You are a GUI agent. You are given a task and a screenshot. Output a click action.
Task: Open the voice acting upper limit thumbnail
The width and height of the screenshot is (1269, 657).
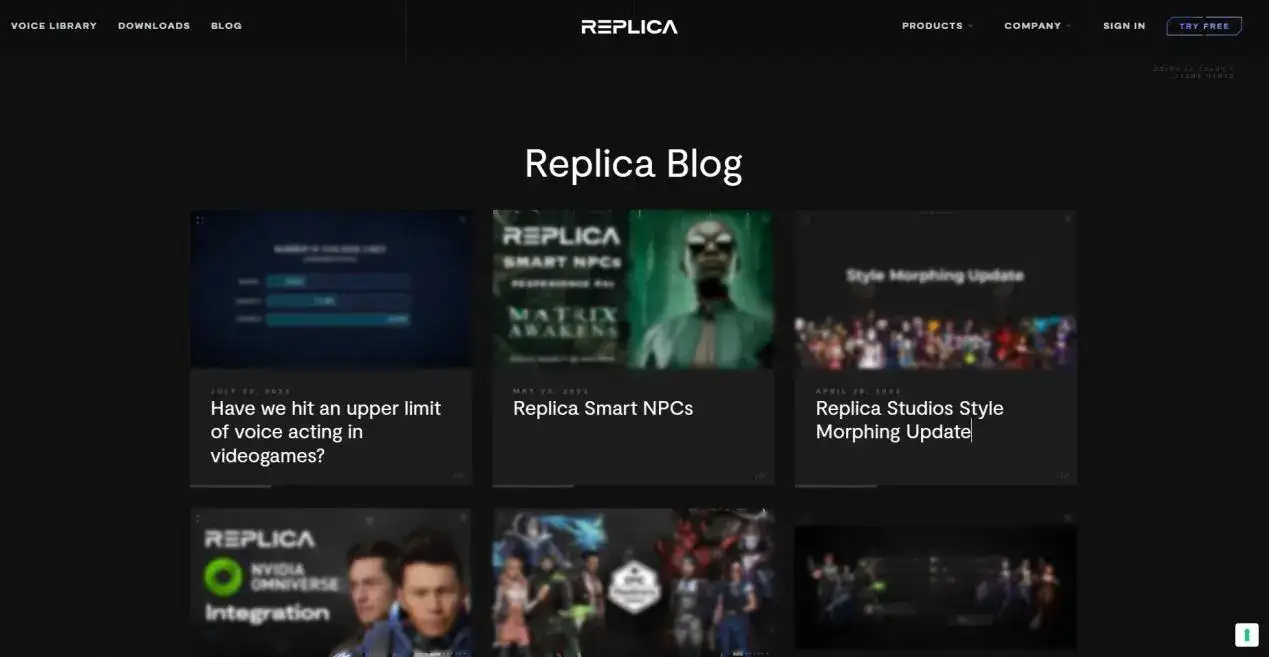point(331,289)
